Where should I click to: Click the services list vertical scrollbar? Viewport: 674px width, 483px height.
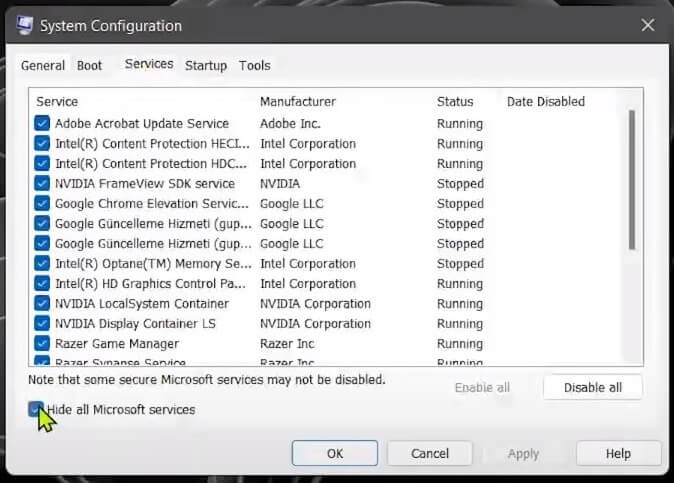coord(631,180)
